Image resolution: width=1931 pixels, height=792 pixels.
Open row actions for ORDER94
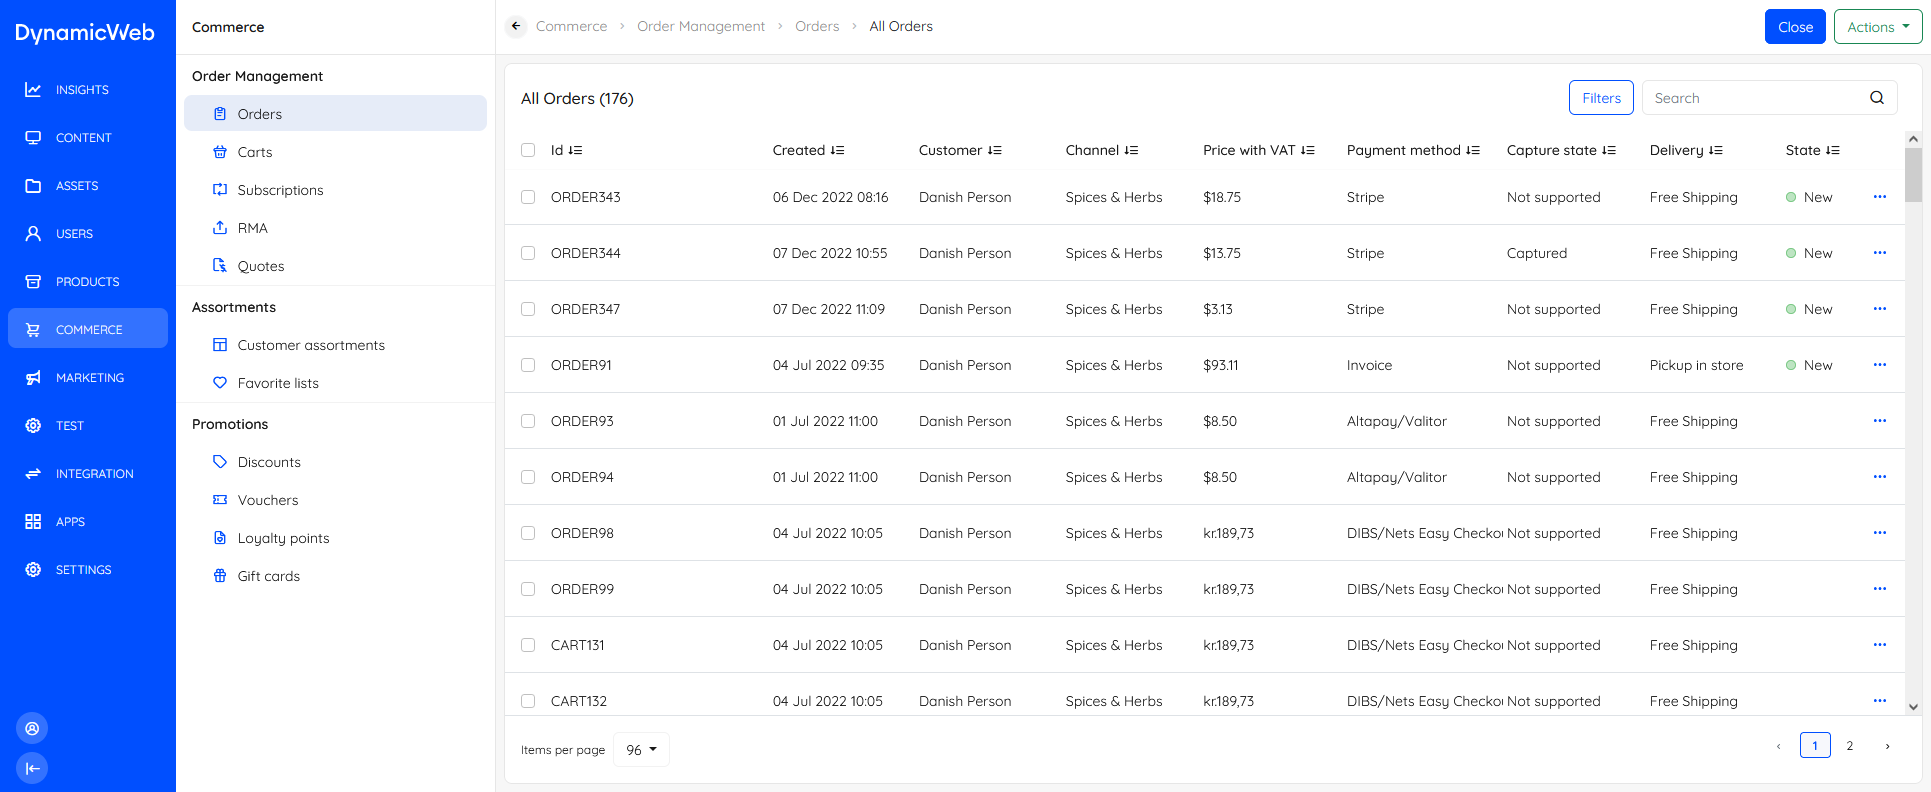click(x=1880, y=477)
